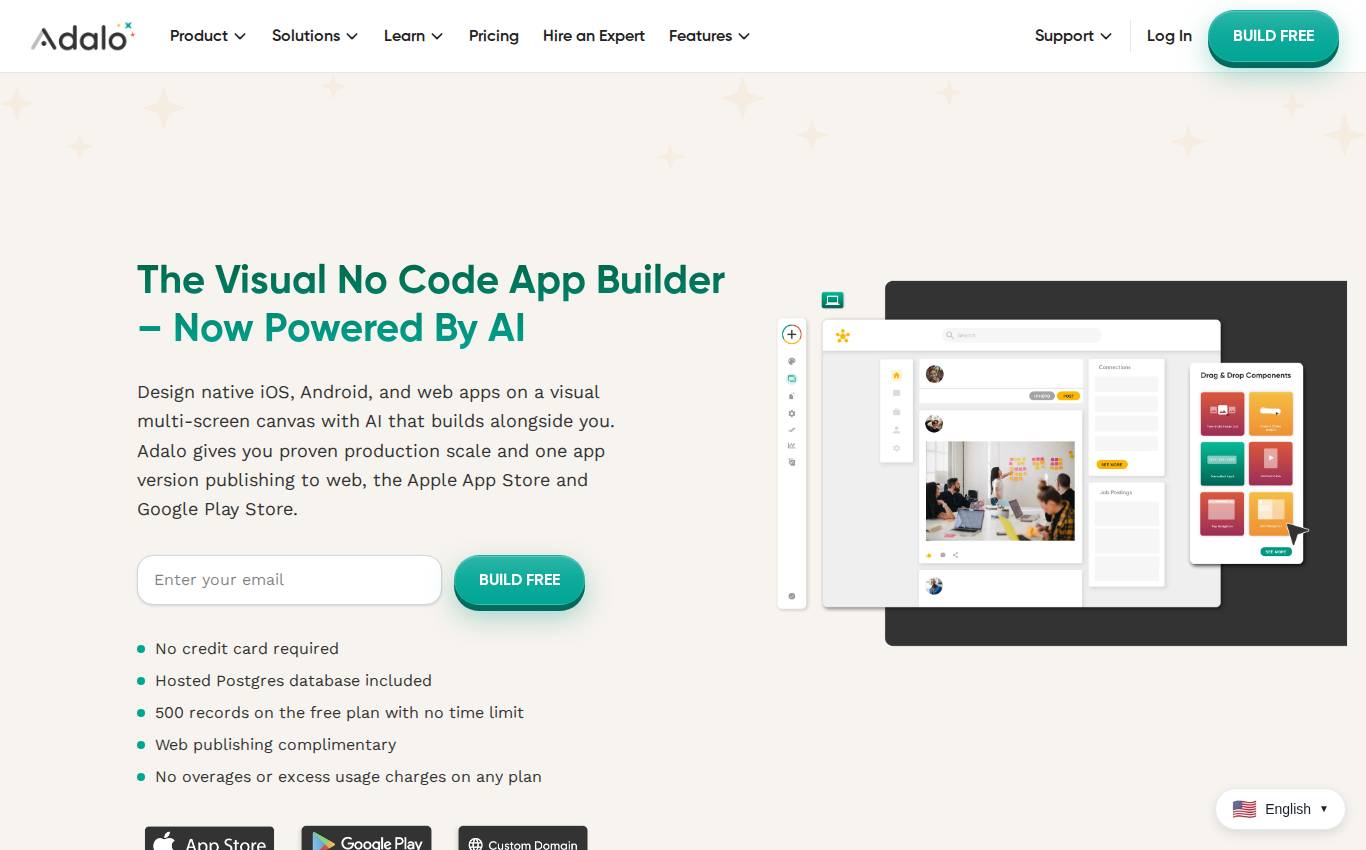The height and width of the screenshot is (850, 1366).
Task: Click the green laptop icon above the mockup
Action: coord(832,300)
